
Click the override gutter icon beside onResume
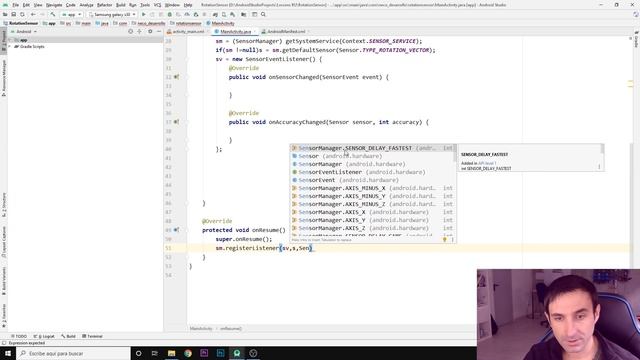[177, 230]
